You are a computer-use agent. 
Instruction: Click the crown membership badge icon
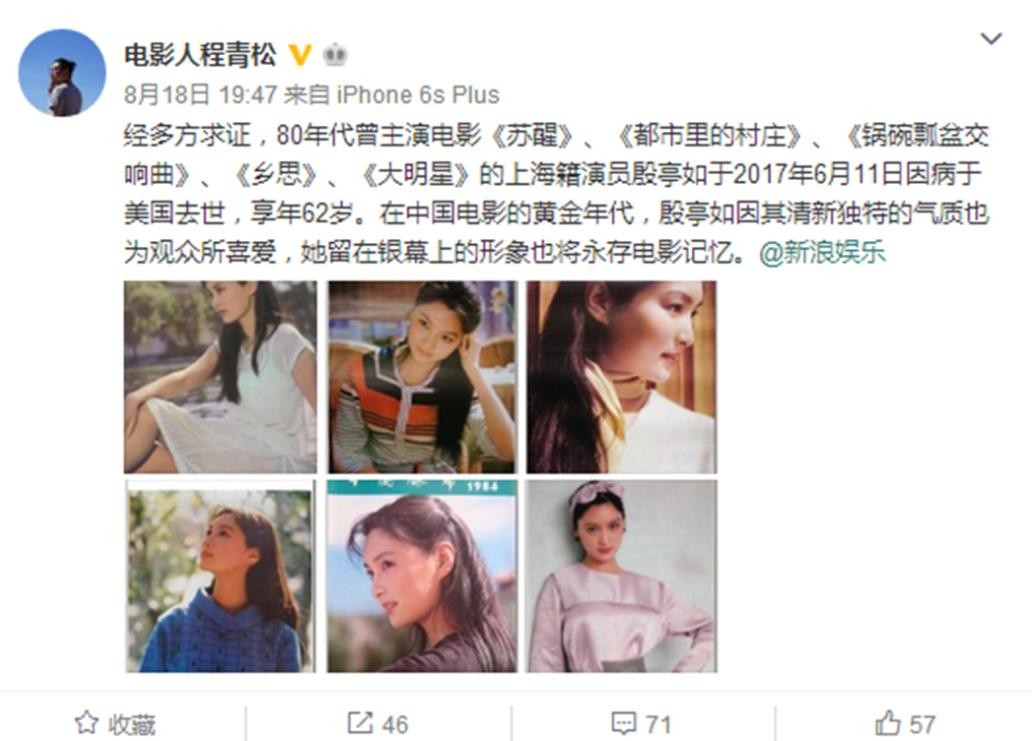pos(335,55)
